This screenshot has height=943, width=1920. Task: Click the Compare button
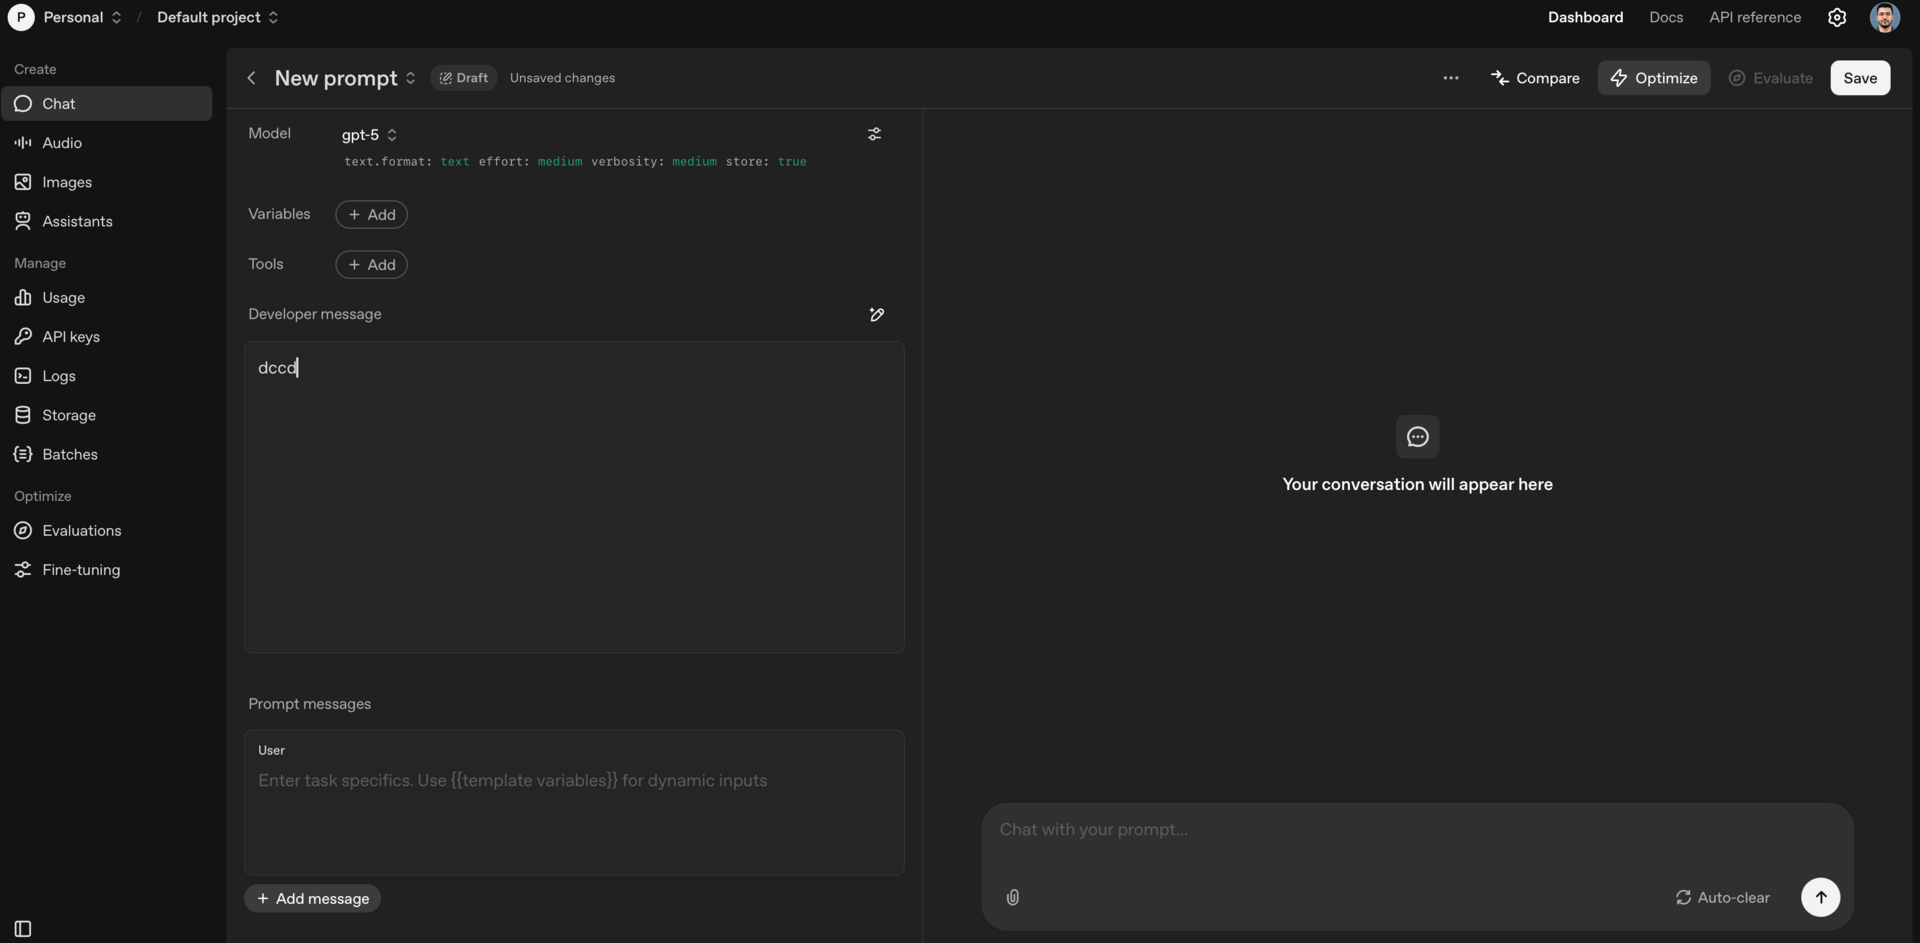[x=1535, y=78]
